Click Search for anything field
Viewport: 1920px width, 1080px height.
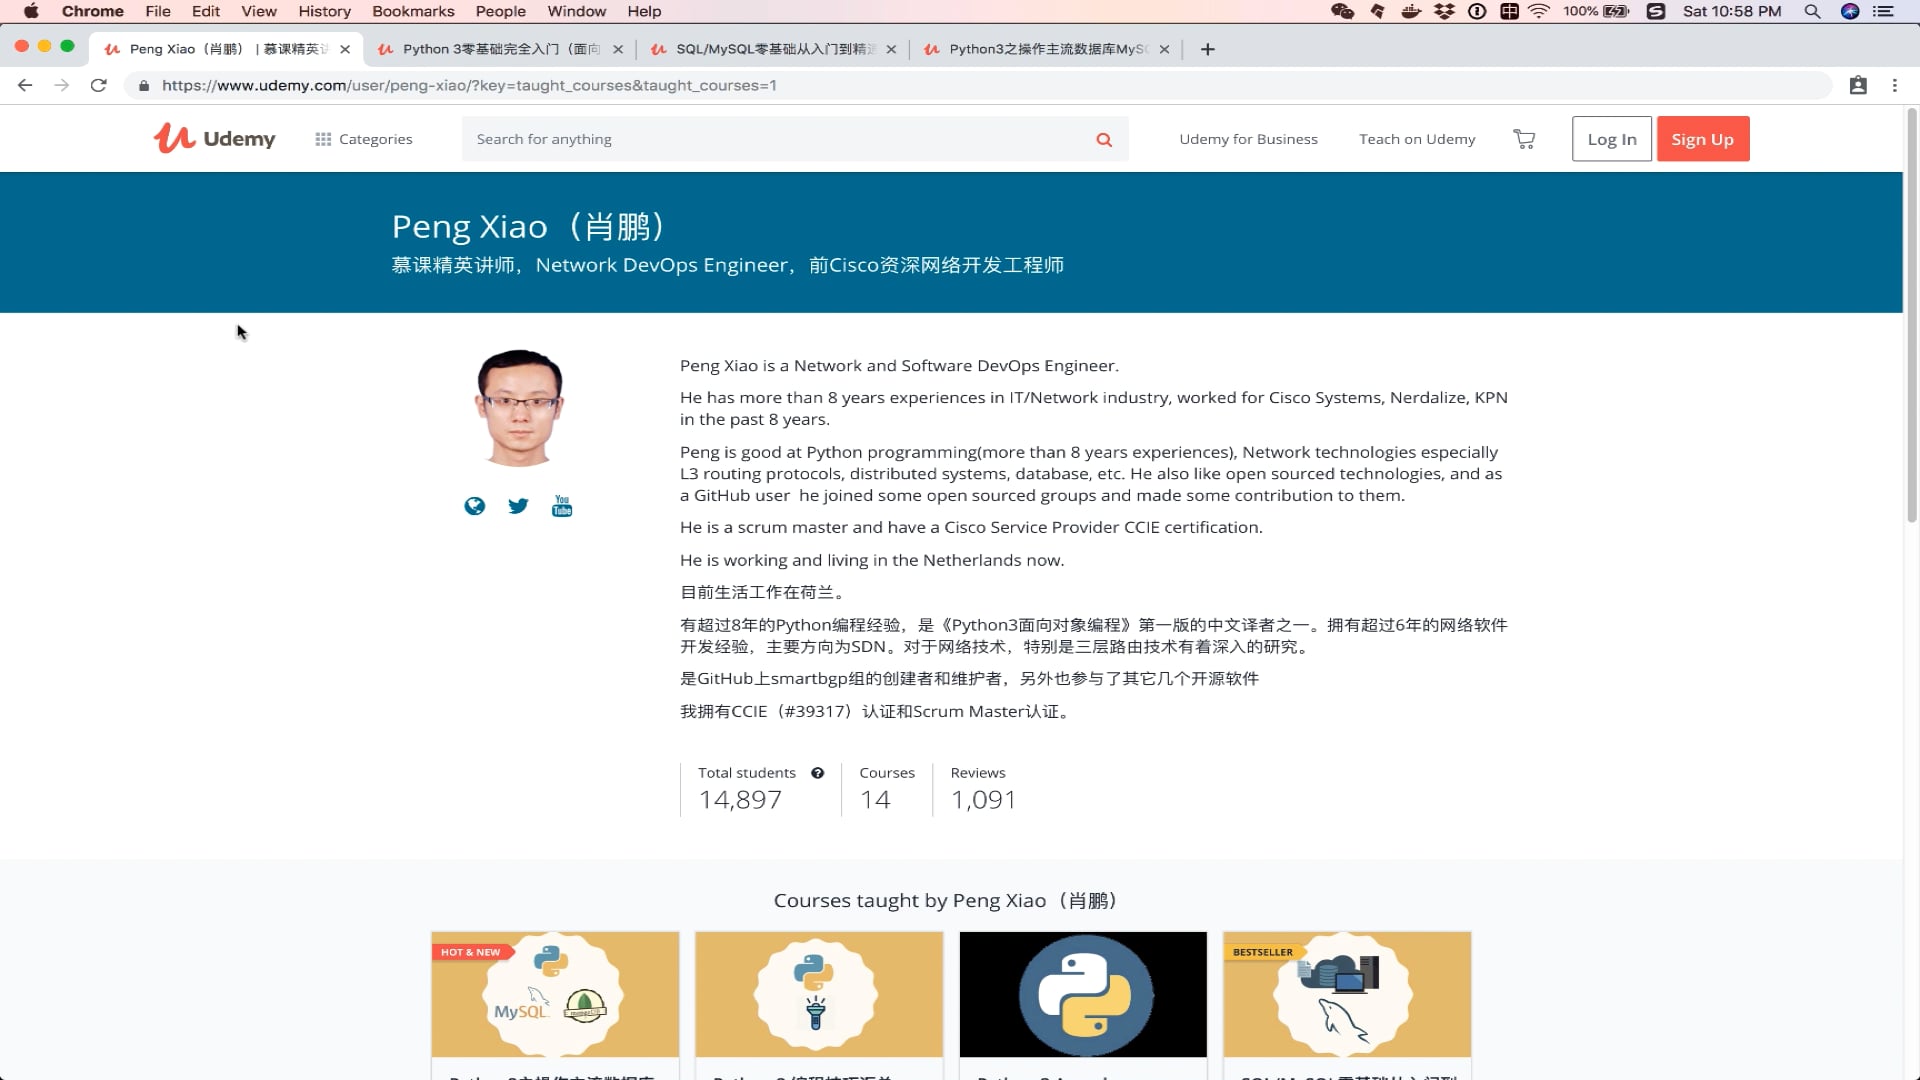pyautogui.click(x=780, y=139)
